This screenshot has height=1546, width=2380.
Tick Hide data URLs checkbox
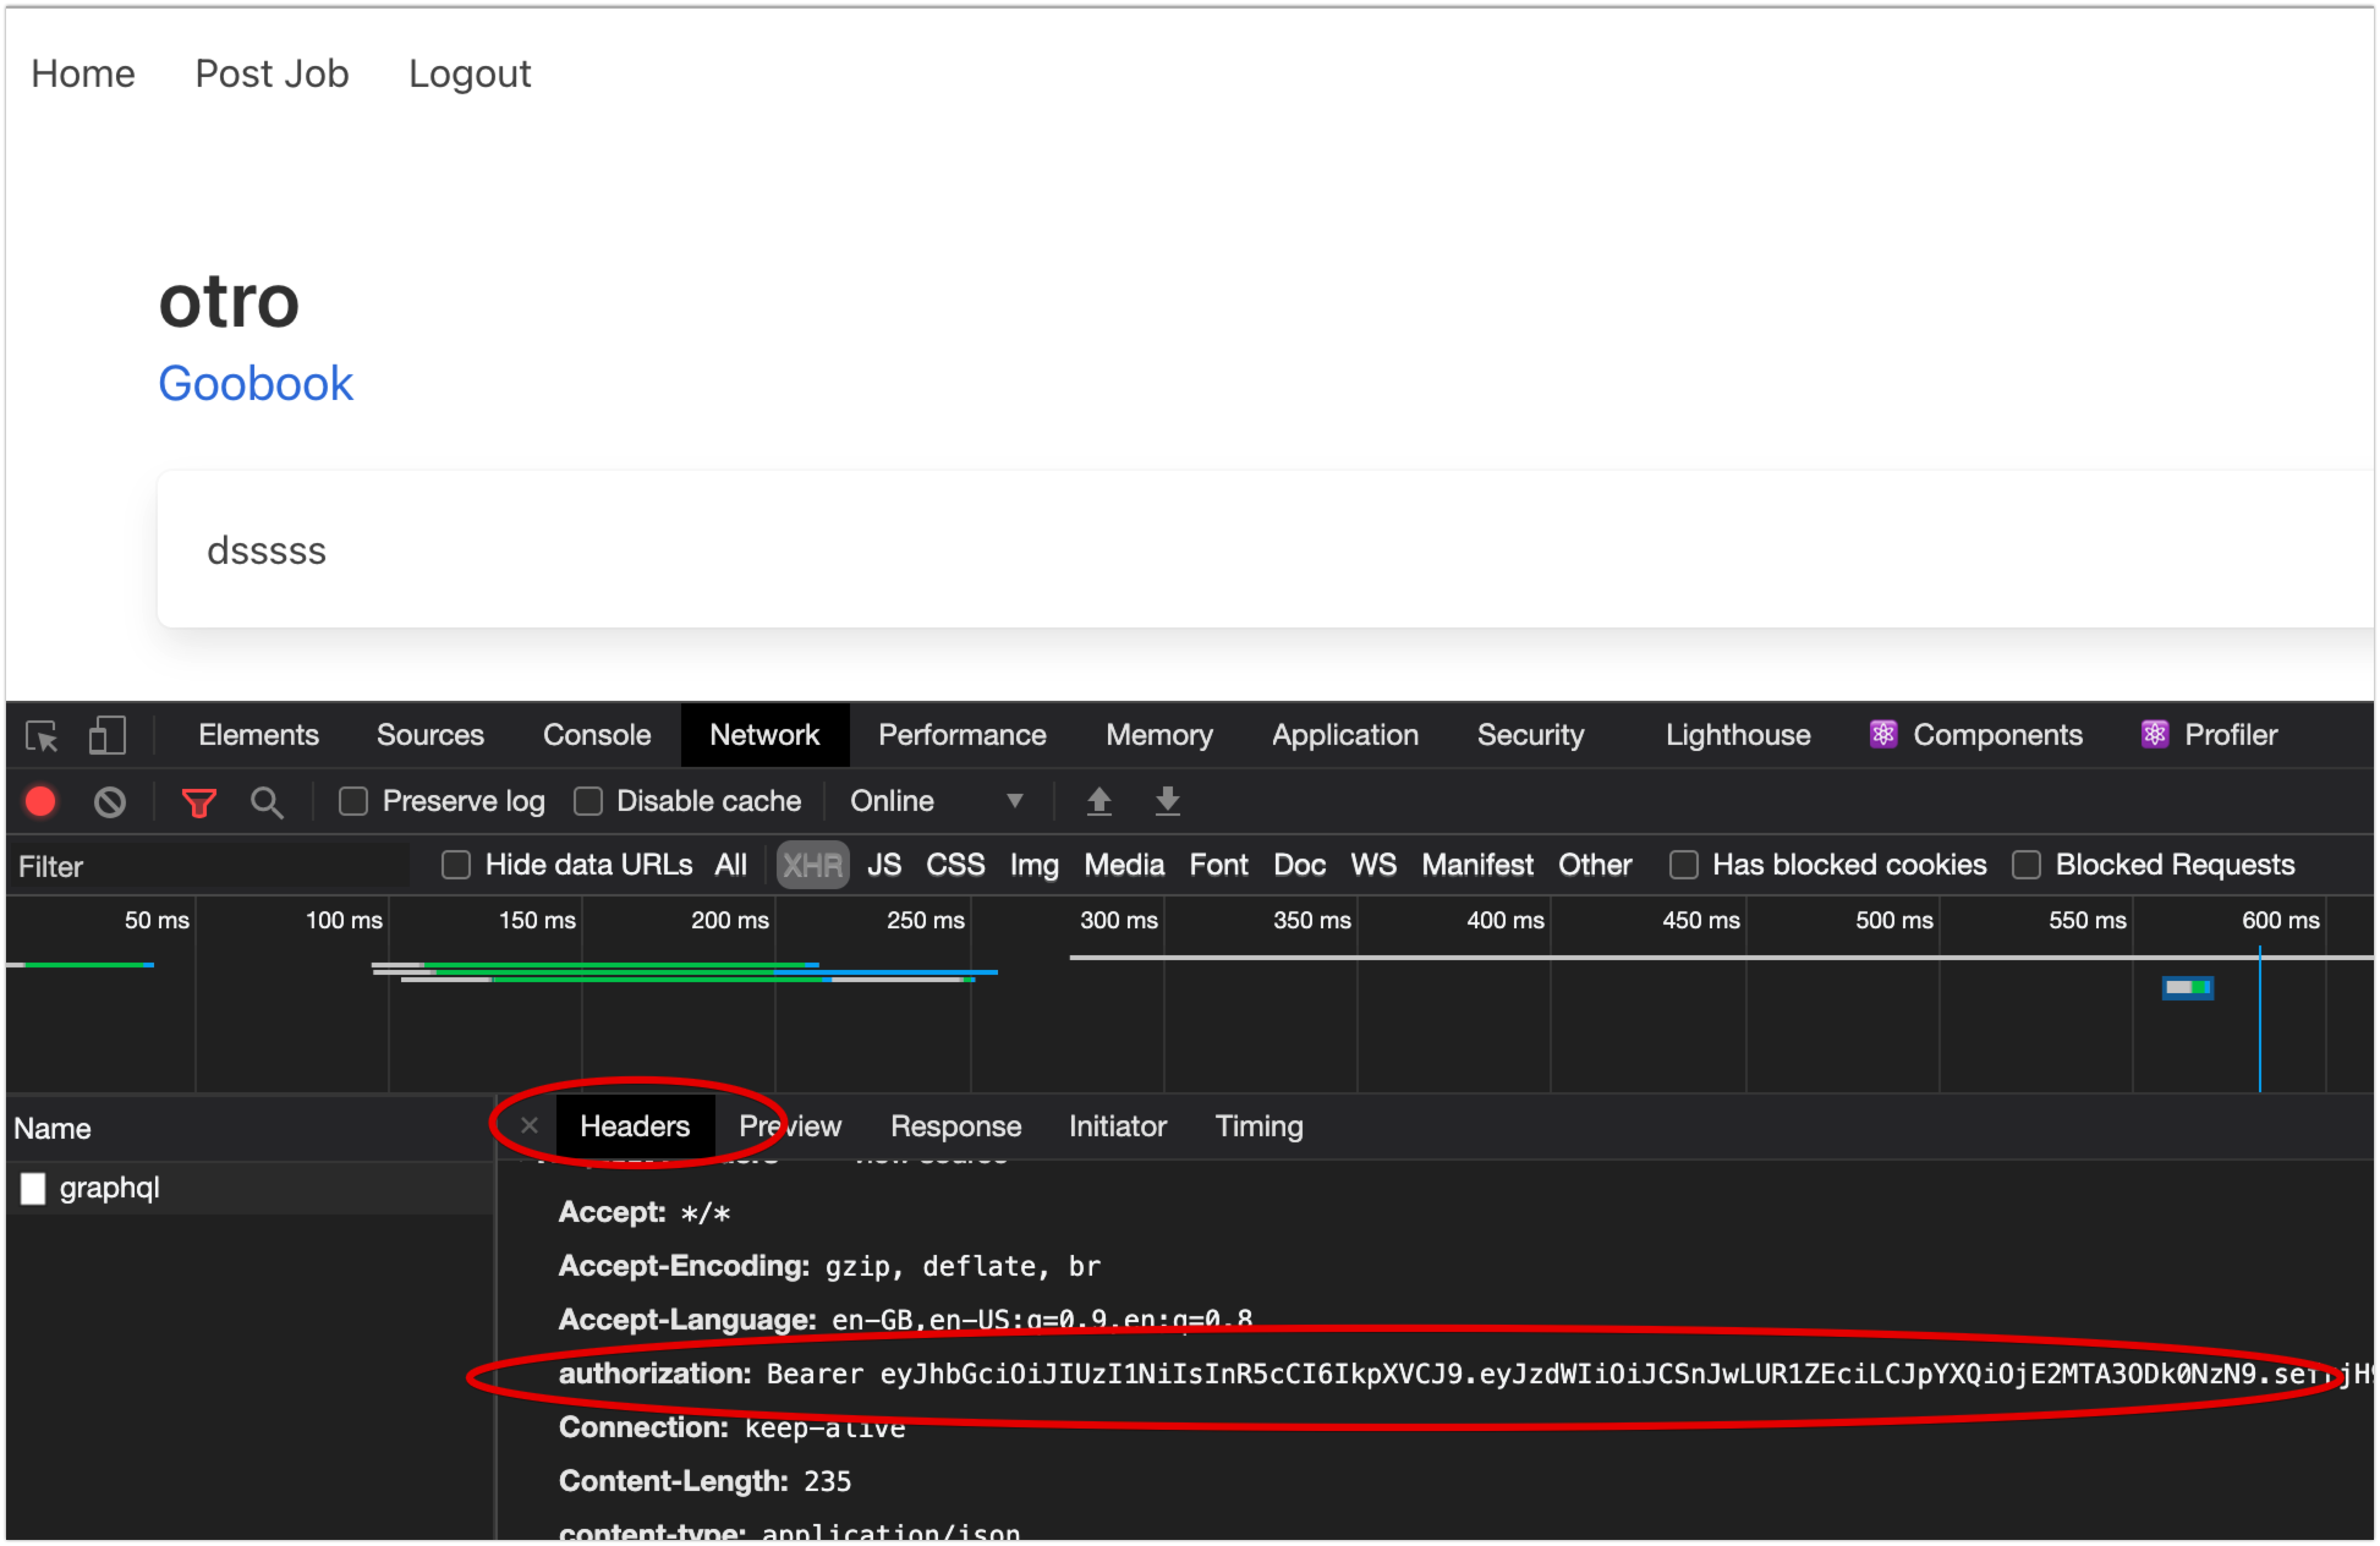click(456, 865)
